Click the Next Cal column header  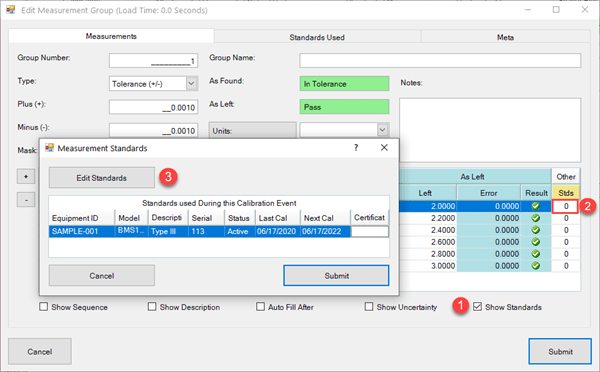(x=325, y=218)
